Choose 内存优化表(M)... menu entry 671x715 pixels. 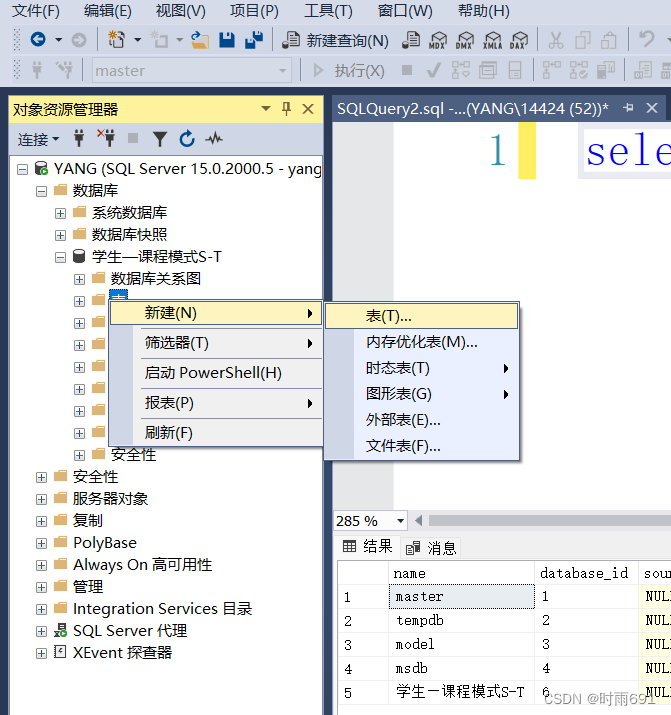(422, 342)
